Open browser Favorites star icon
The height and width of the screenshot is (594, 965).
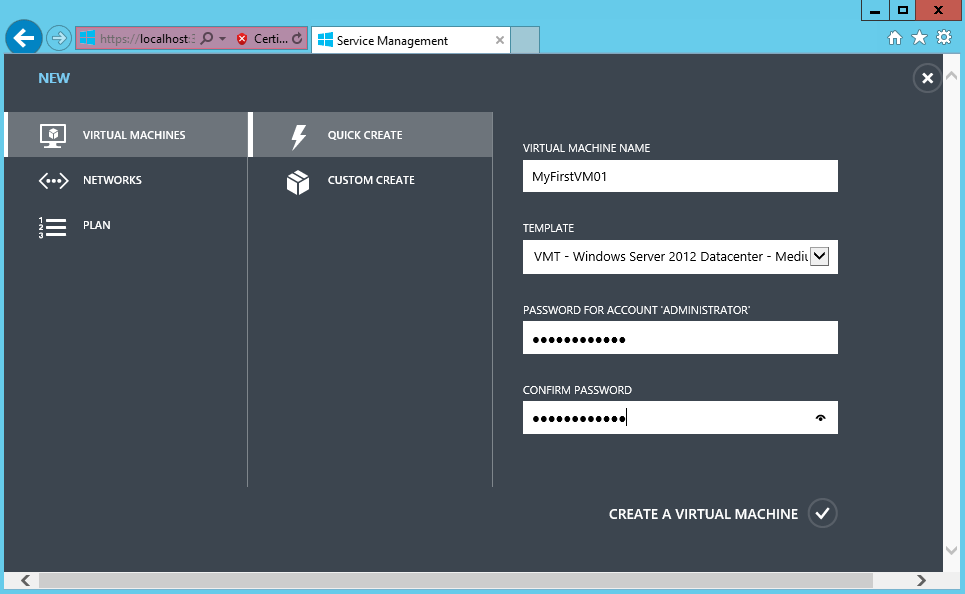coord(919,38)
